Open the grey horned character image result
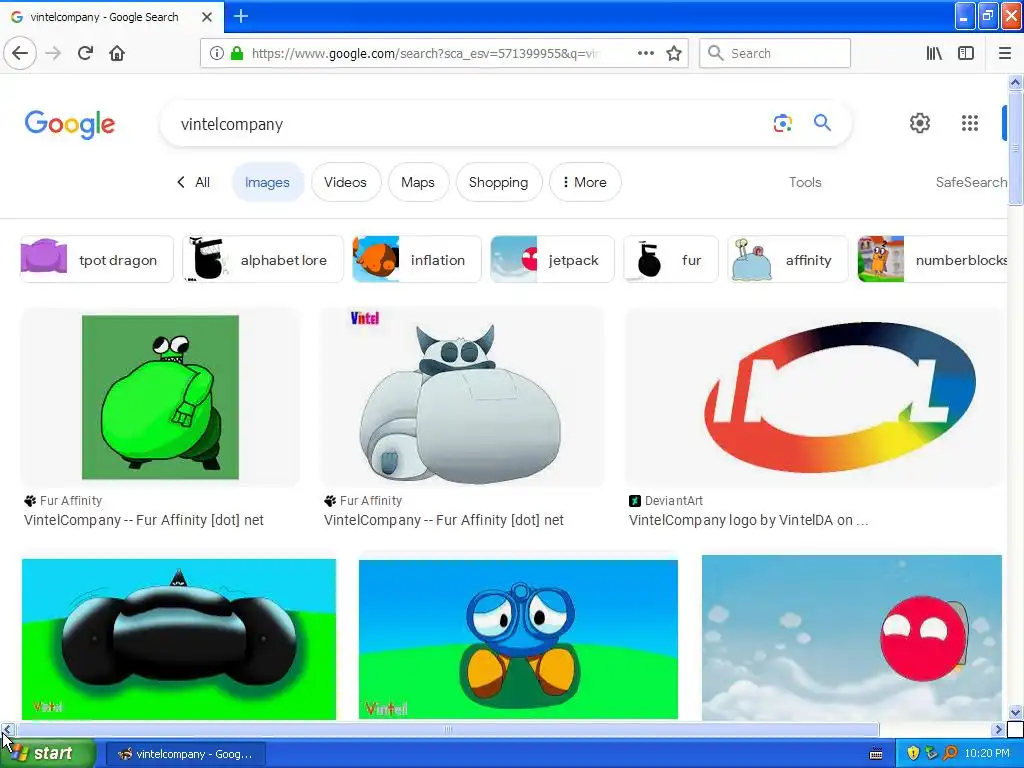This screenshot has height=768, width=1024. (x=462, y=397)
